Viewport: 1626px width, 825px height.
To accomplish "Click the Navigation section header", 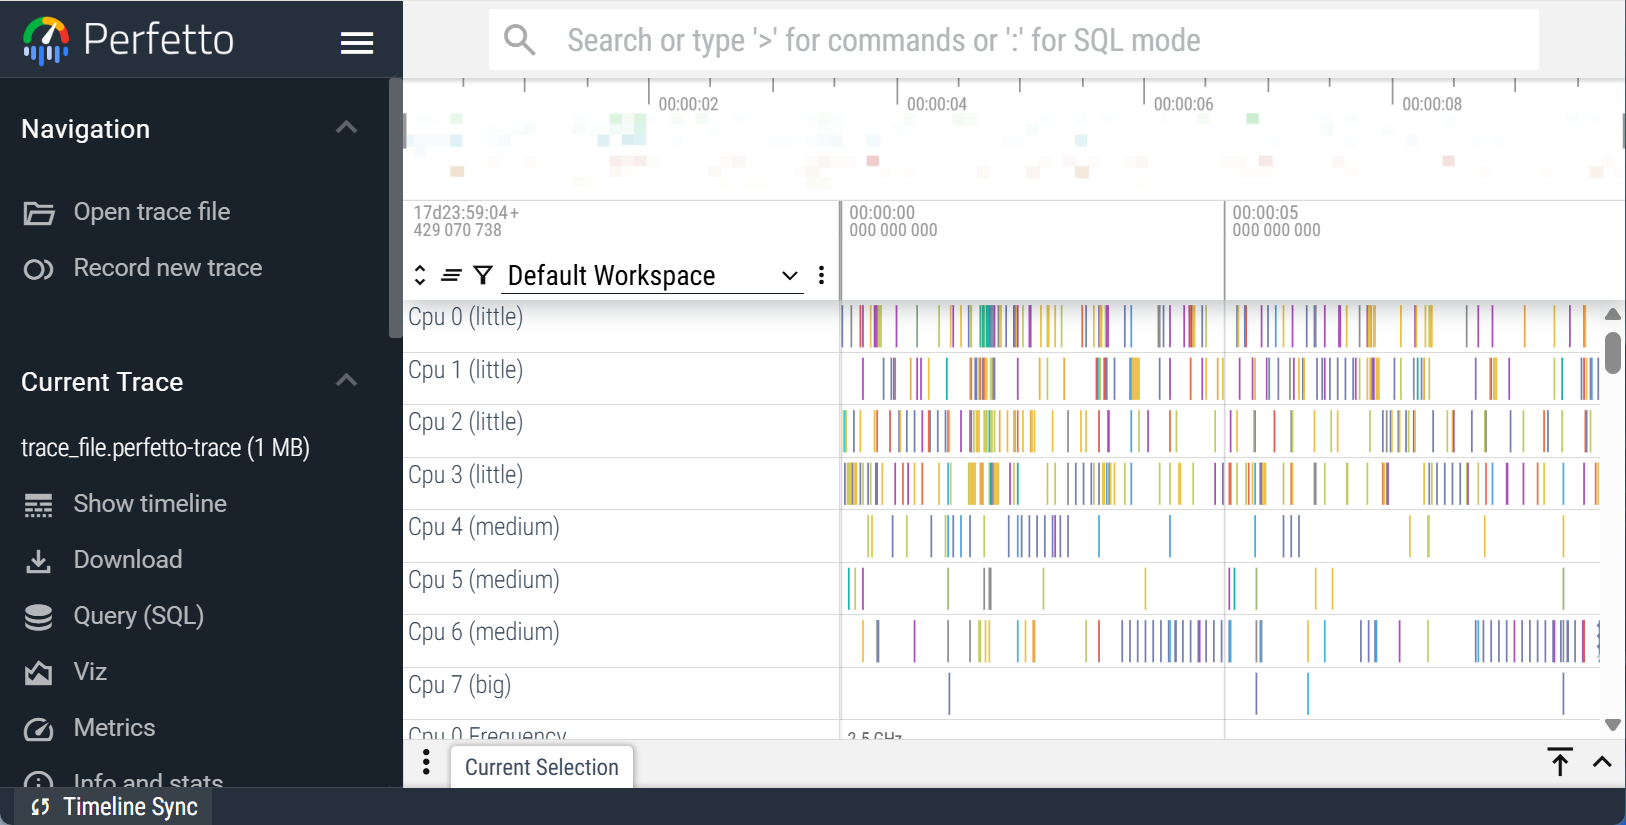I will (190, 129).
